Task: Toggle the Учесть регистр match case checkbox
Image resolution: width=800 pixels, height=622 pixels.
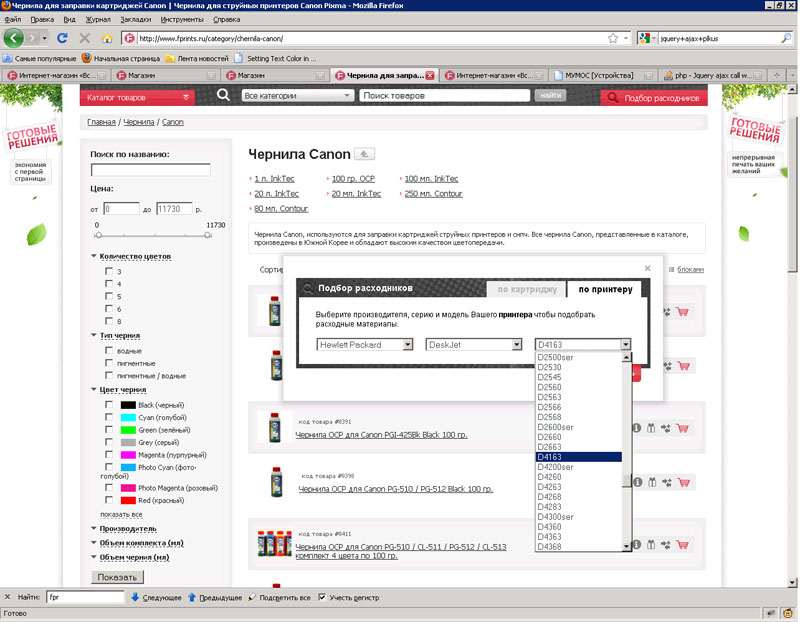Action: pyautogui.click(x=322, y=597)
